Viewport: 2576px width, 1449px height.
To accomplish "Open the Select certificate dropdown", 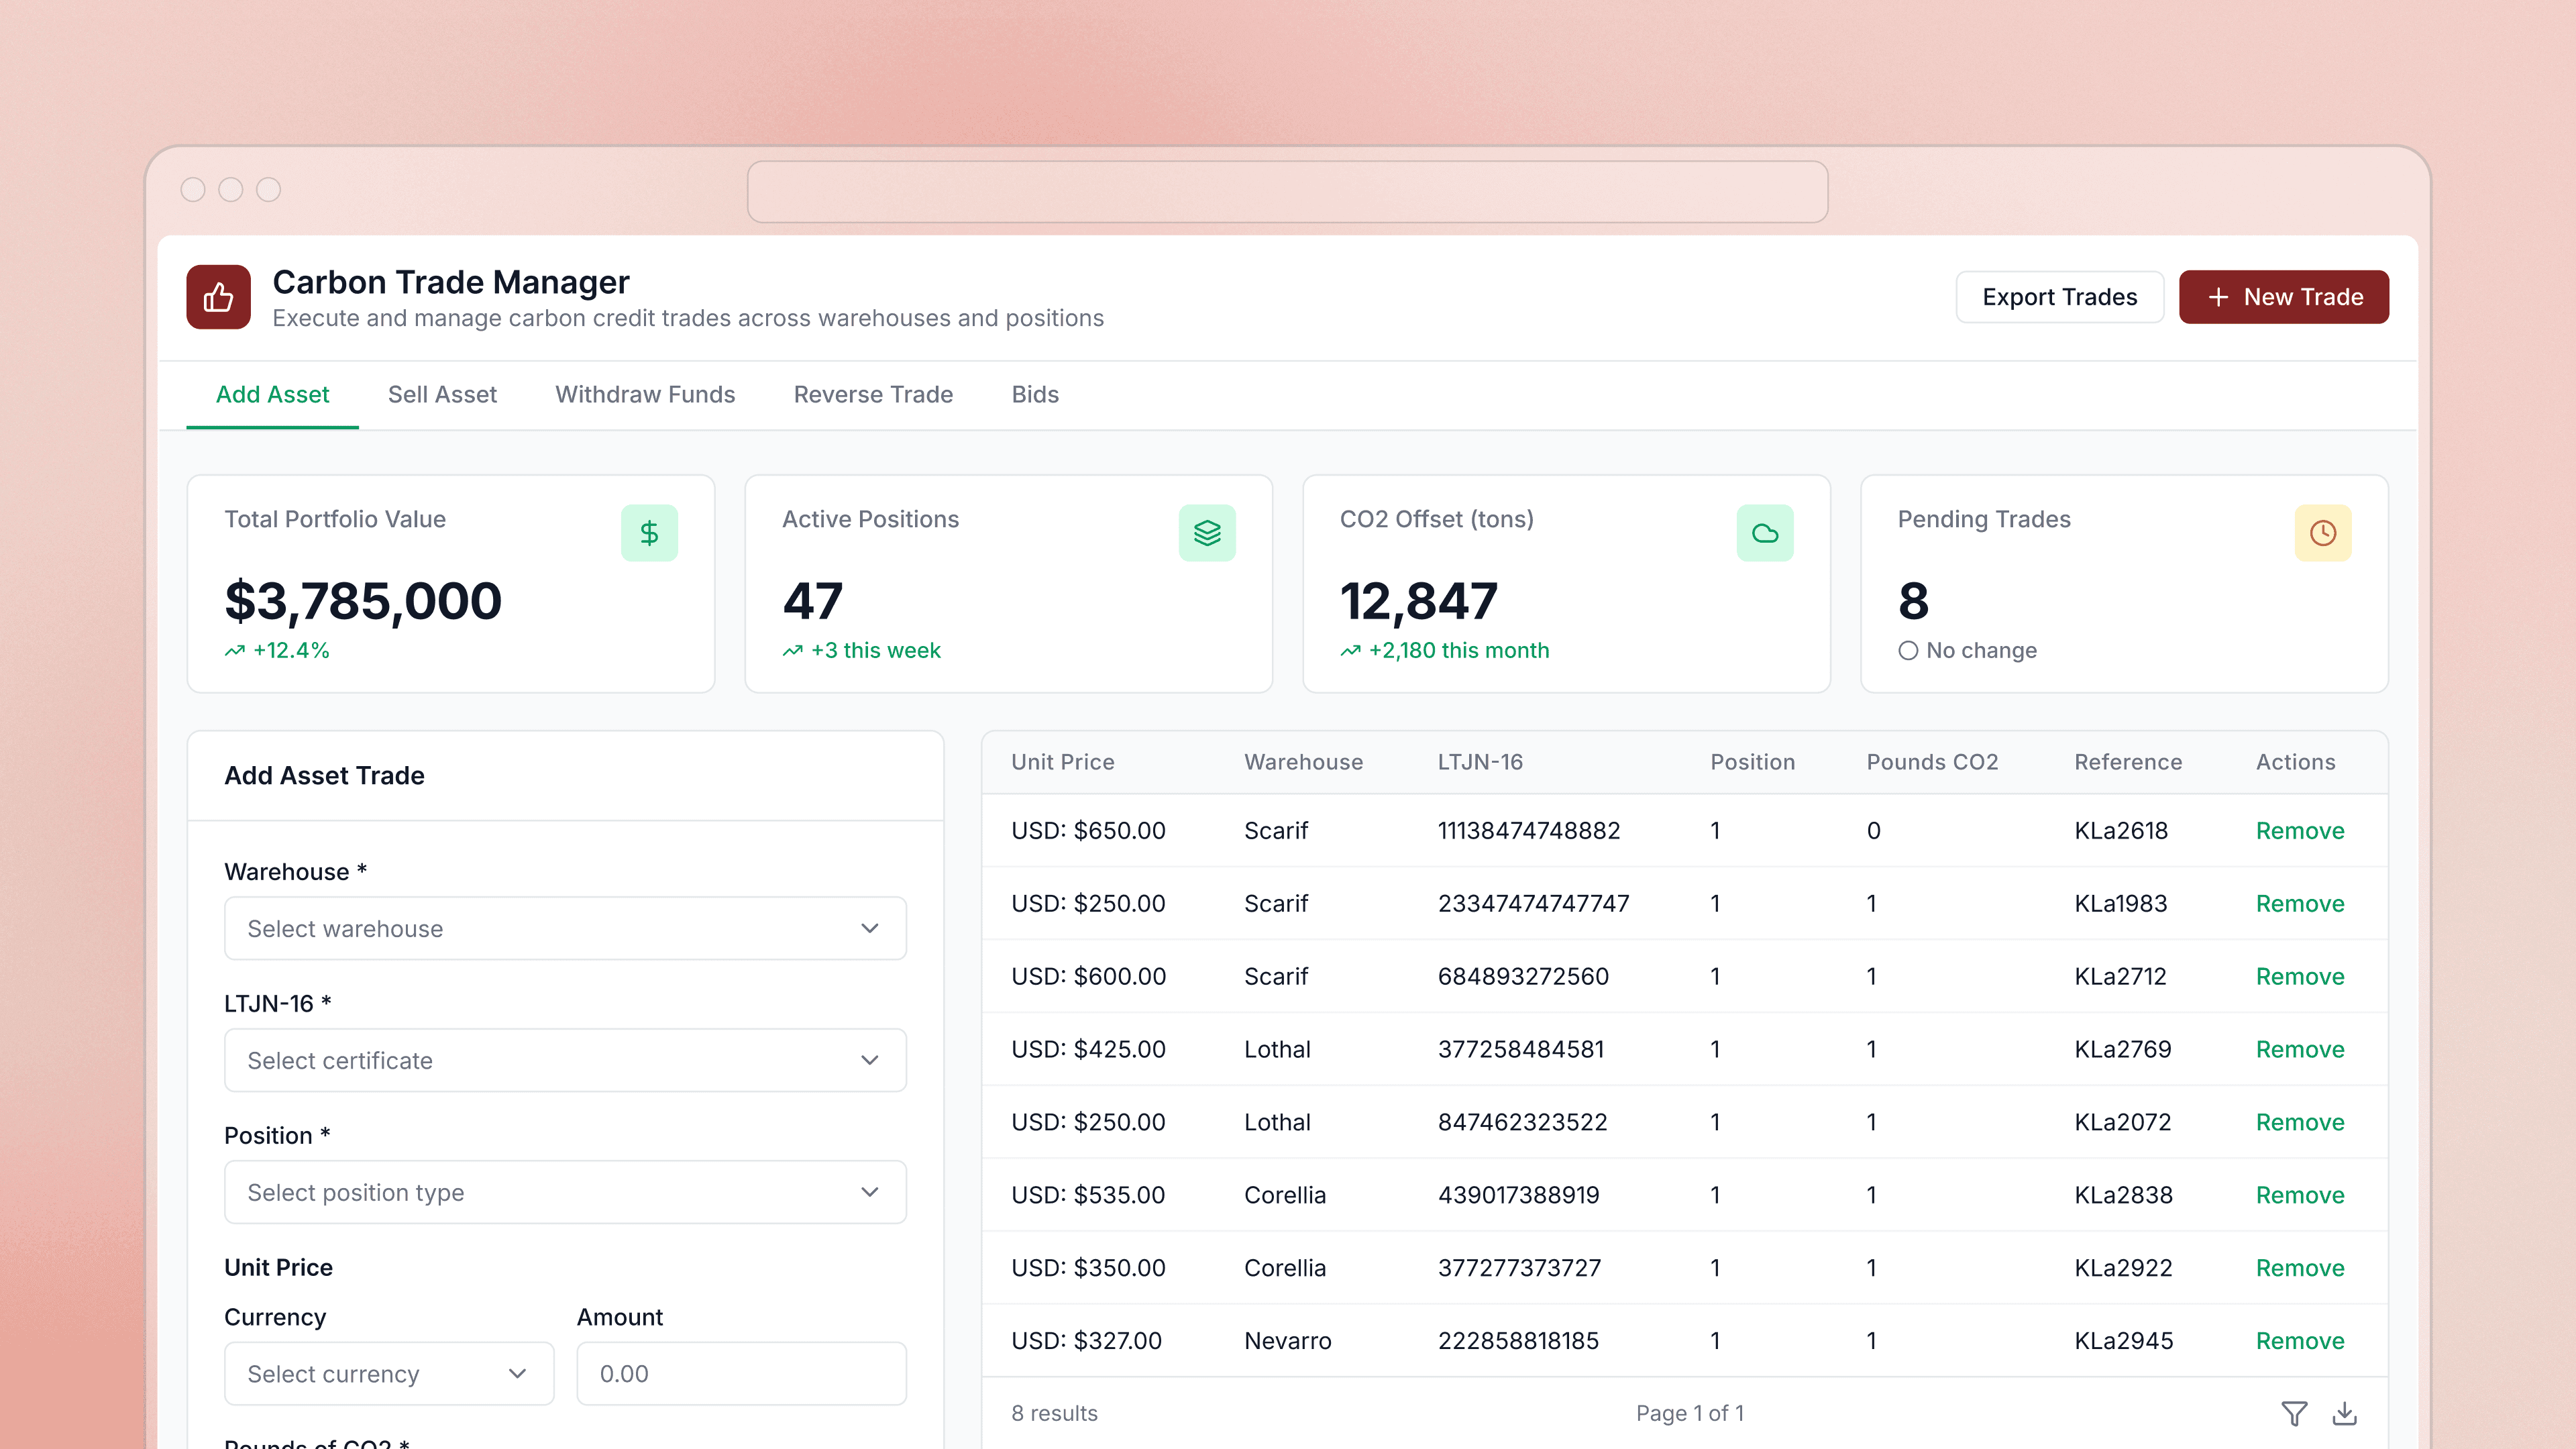I will point(565,1060).
